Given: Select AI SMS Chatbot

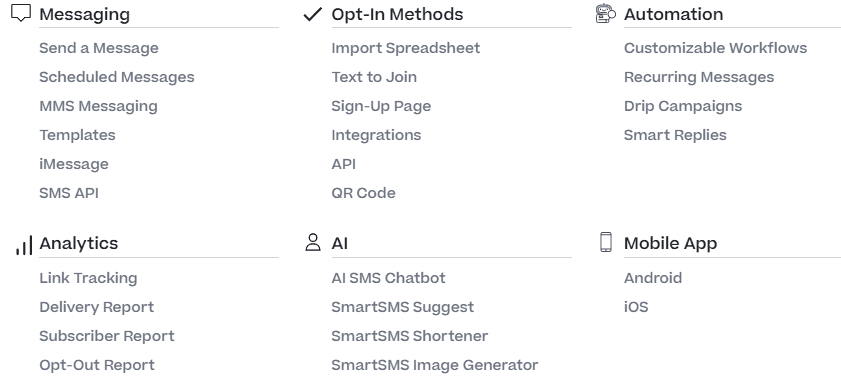Looking at the screenshot, I should click(389, 278).
